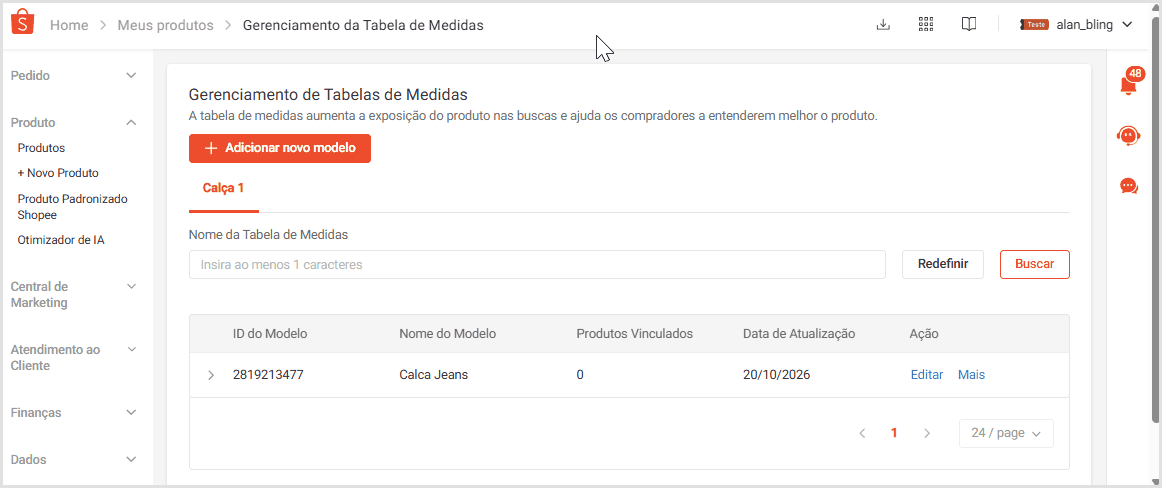Expand row 2819213477 details chevron
Viewport: 1162px width, 488px height.
pos(211,375)
